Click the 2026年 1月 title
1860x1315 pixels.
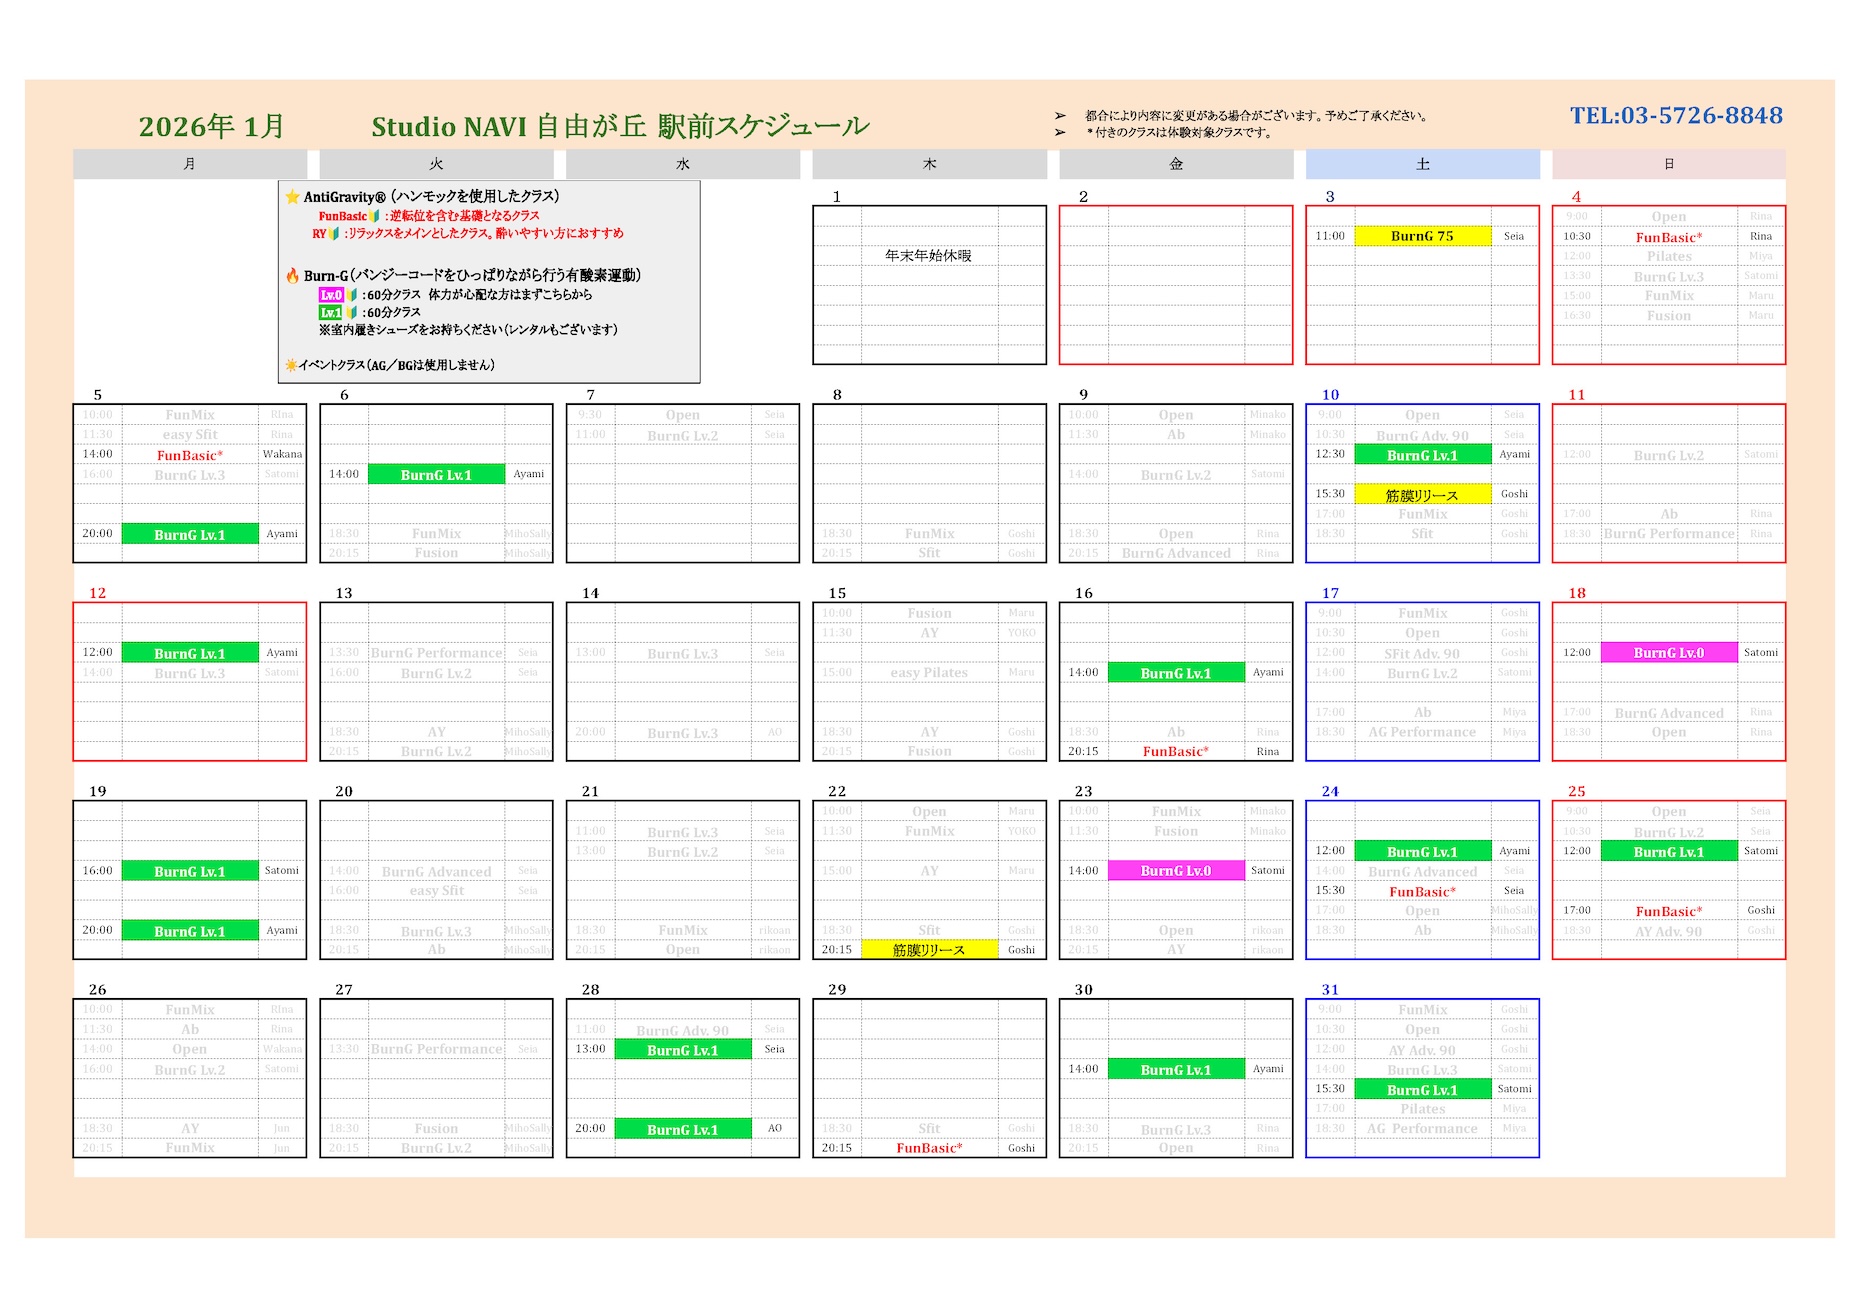211,127
